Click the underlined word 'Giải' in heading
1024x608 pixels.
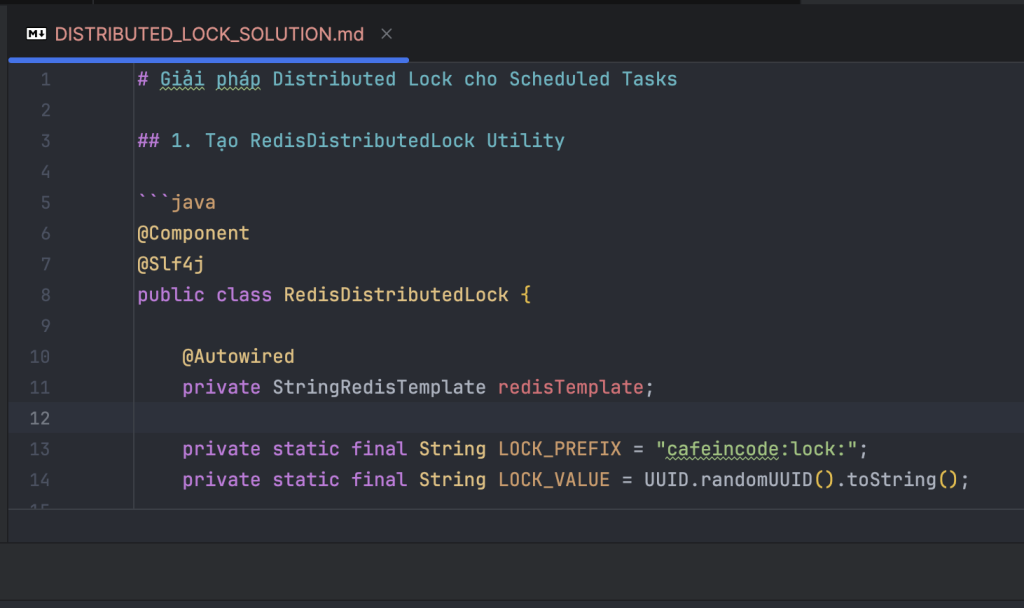pos(182,80)
